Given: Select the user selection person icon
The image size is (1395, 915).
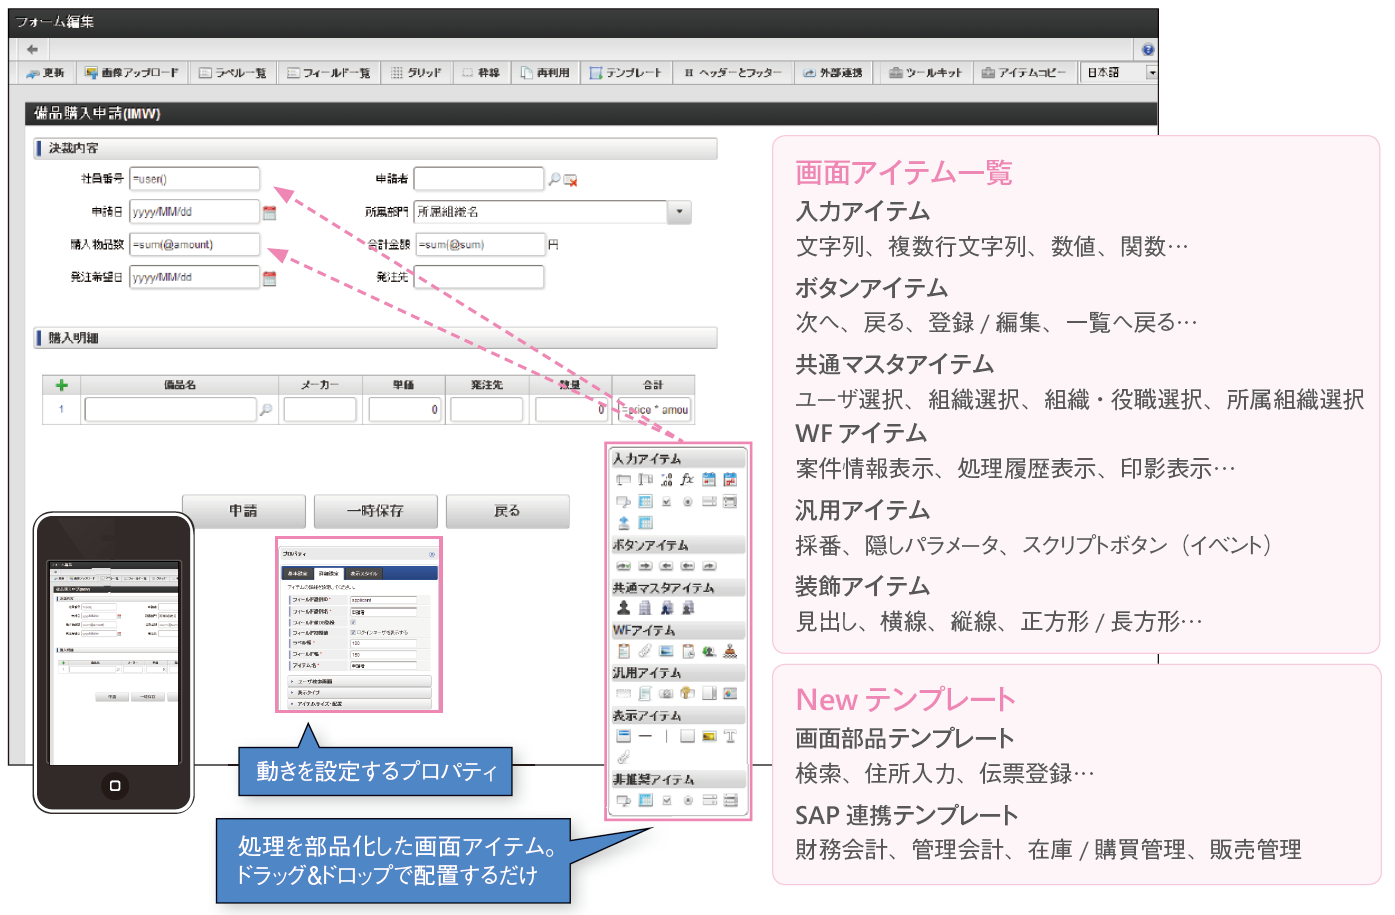Looking at the screenshot, I should 624,608.
